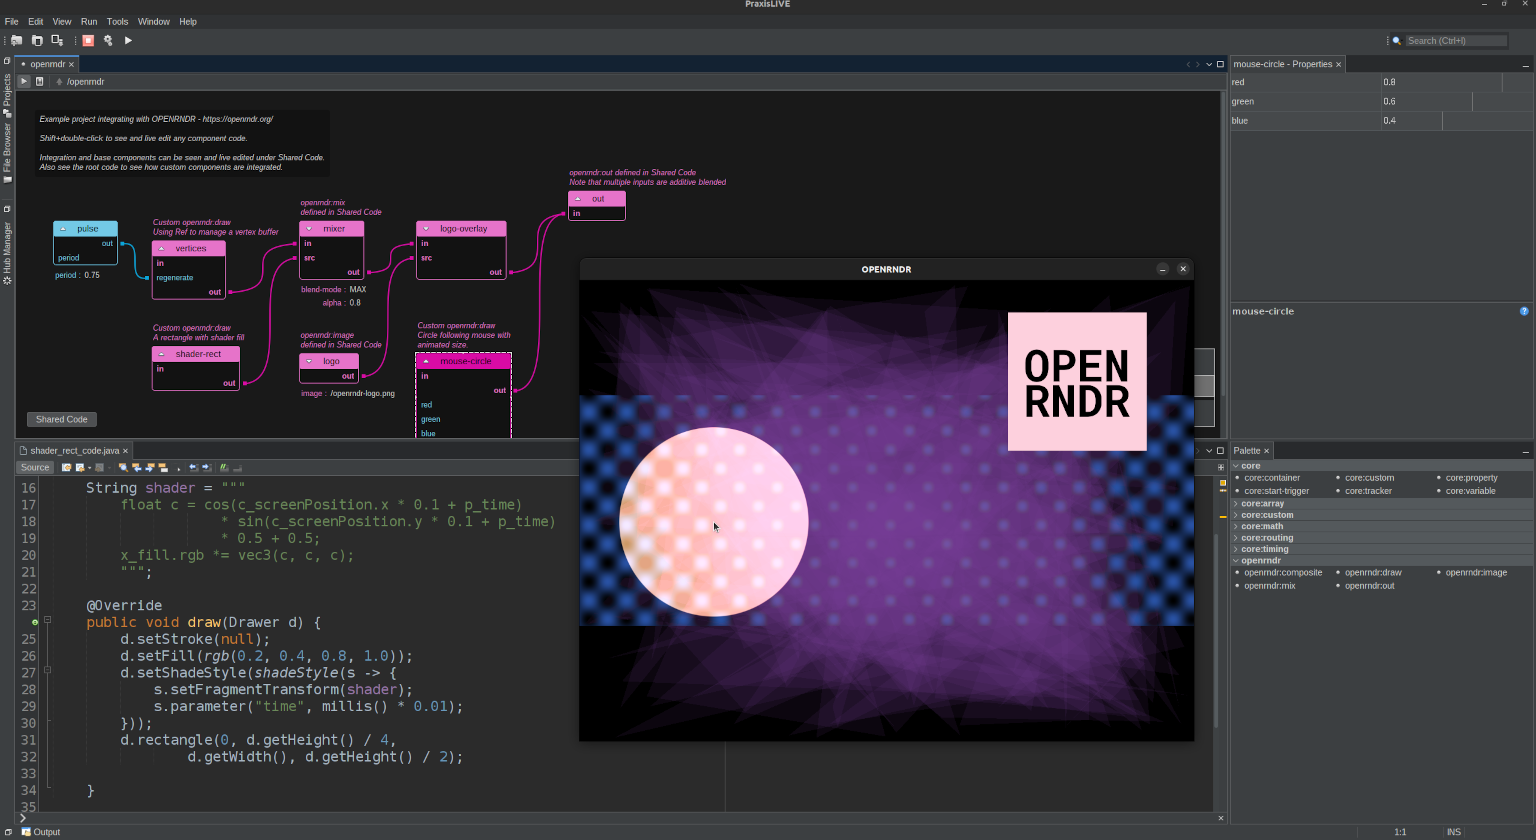The height and width of the screenshot is (840, 1536).
Task: Click Shift Line Right icon in editor toolbar
Action: tap(207, 467)
